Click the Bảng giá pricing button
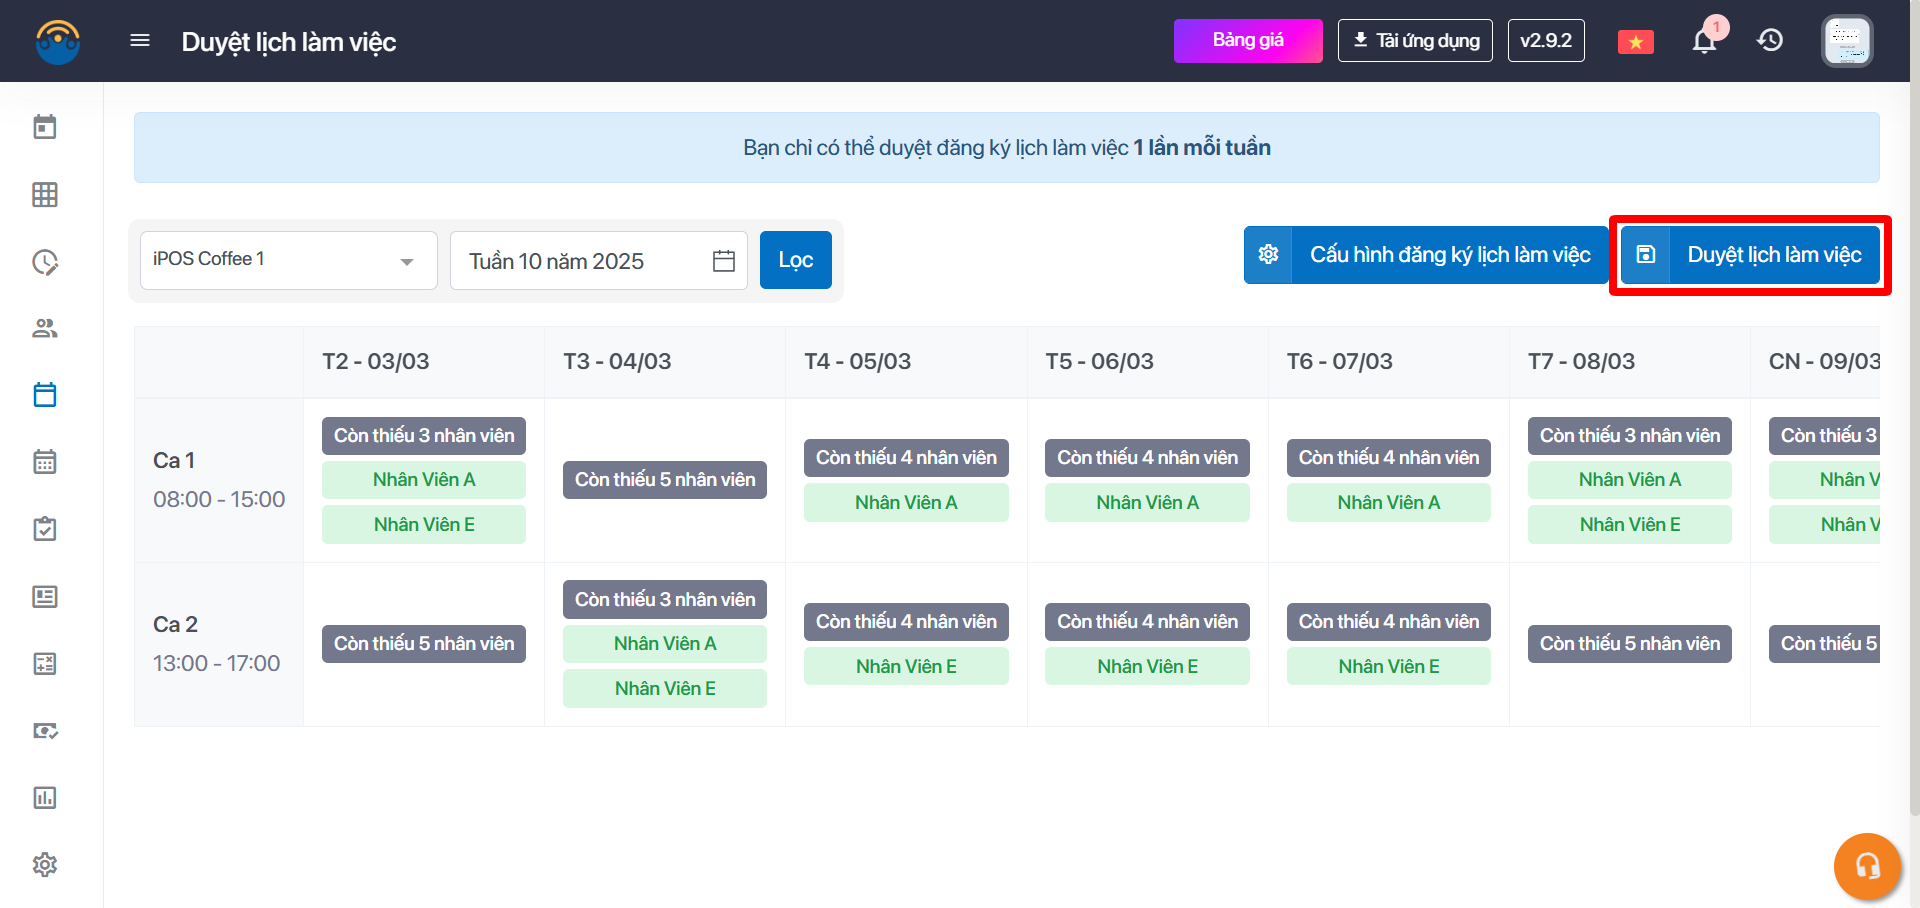The width and height of the screenshot is (1920, 908). pyautogui.click(x=1247, y=41)
